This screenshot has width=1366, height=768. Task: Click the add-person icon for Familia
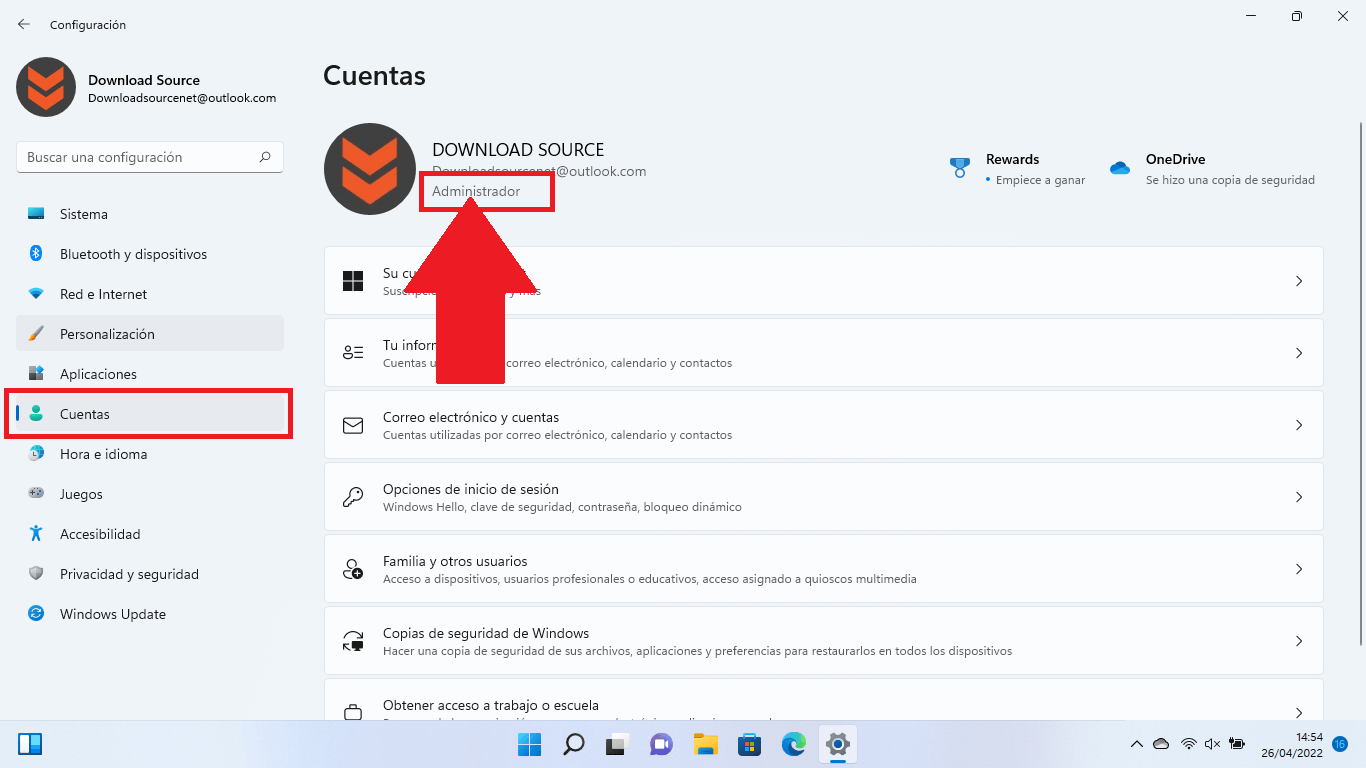(353, 569)
